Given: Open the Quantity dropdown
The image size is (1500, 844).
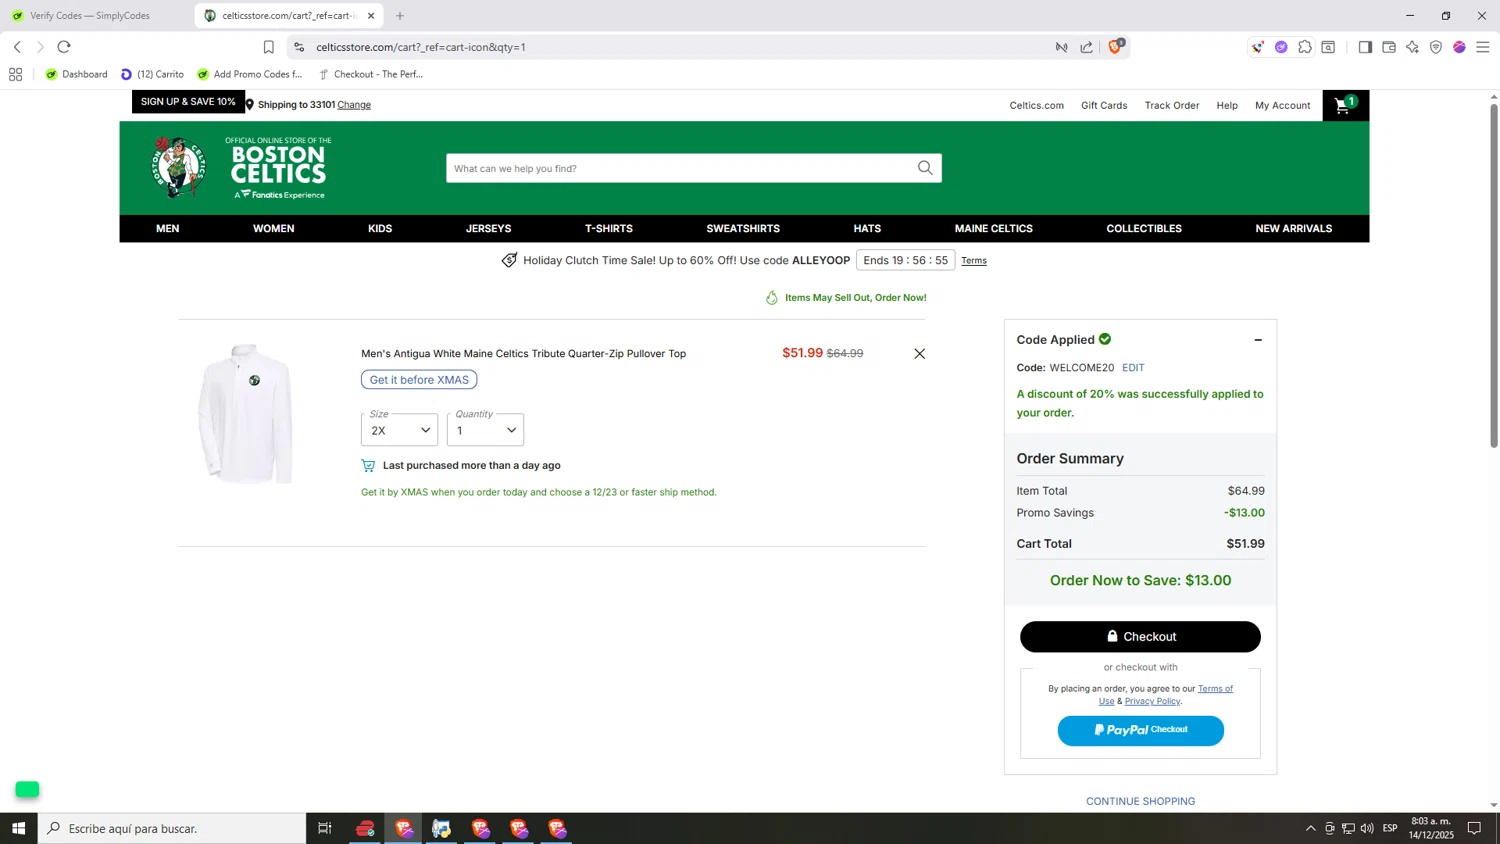Looking at the screenshot, I should tap(485, 429).
